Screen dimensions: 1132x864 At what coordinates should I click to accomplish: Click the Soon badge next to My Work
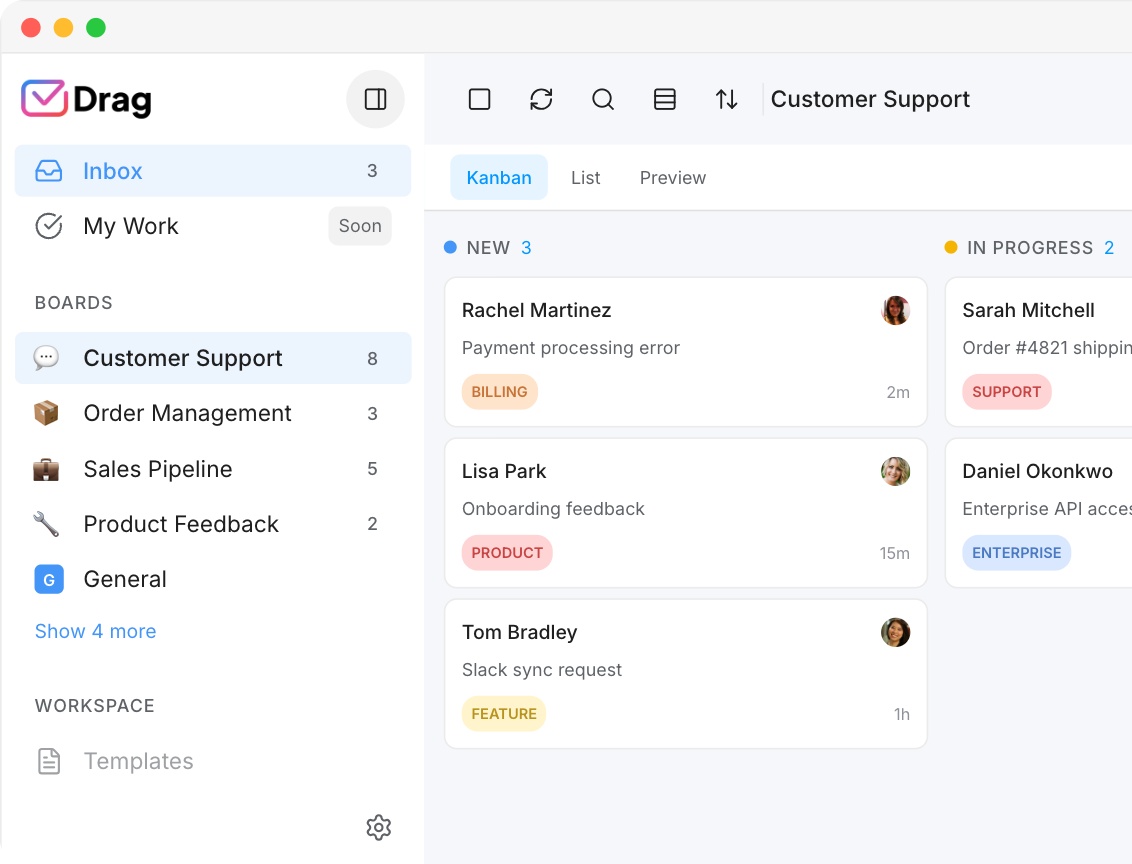pos(360,226)
